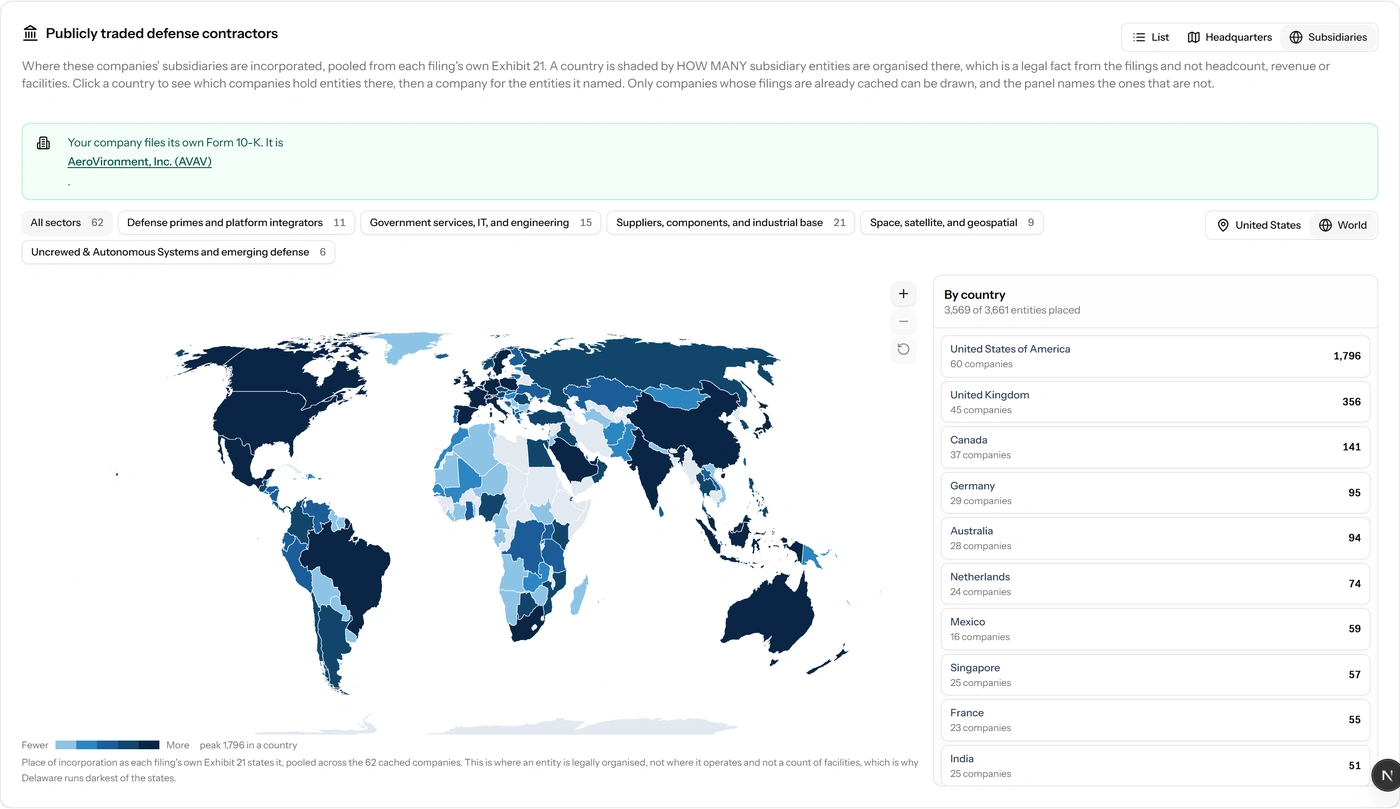Choose the Netherlands row in the country list
The height and width of the screenshot is (809, 1400).
pos(1155,584)
